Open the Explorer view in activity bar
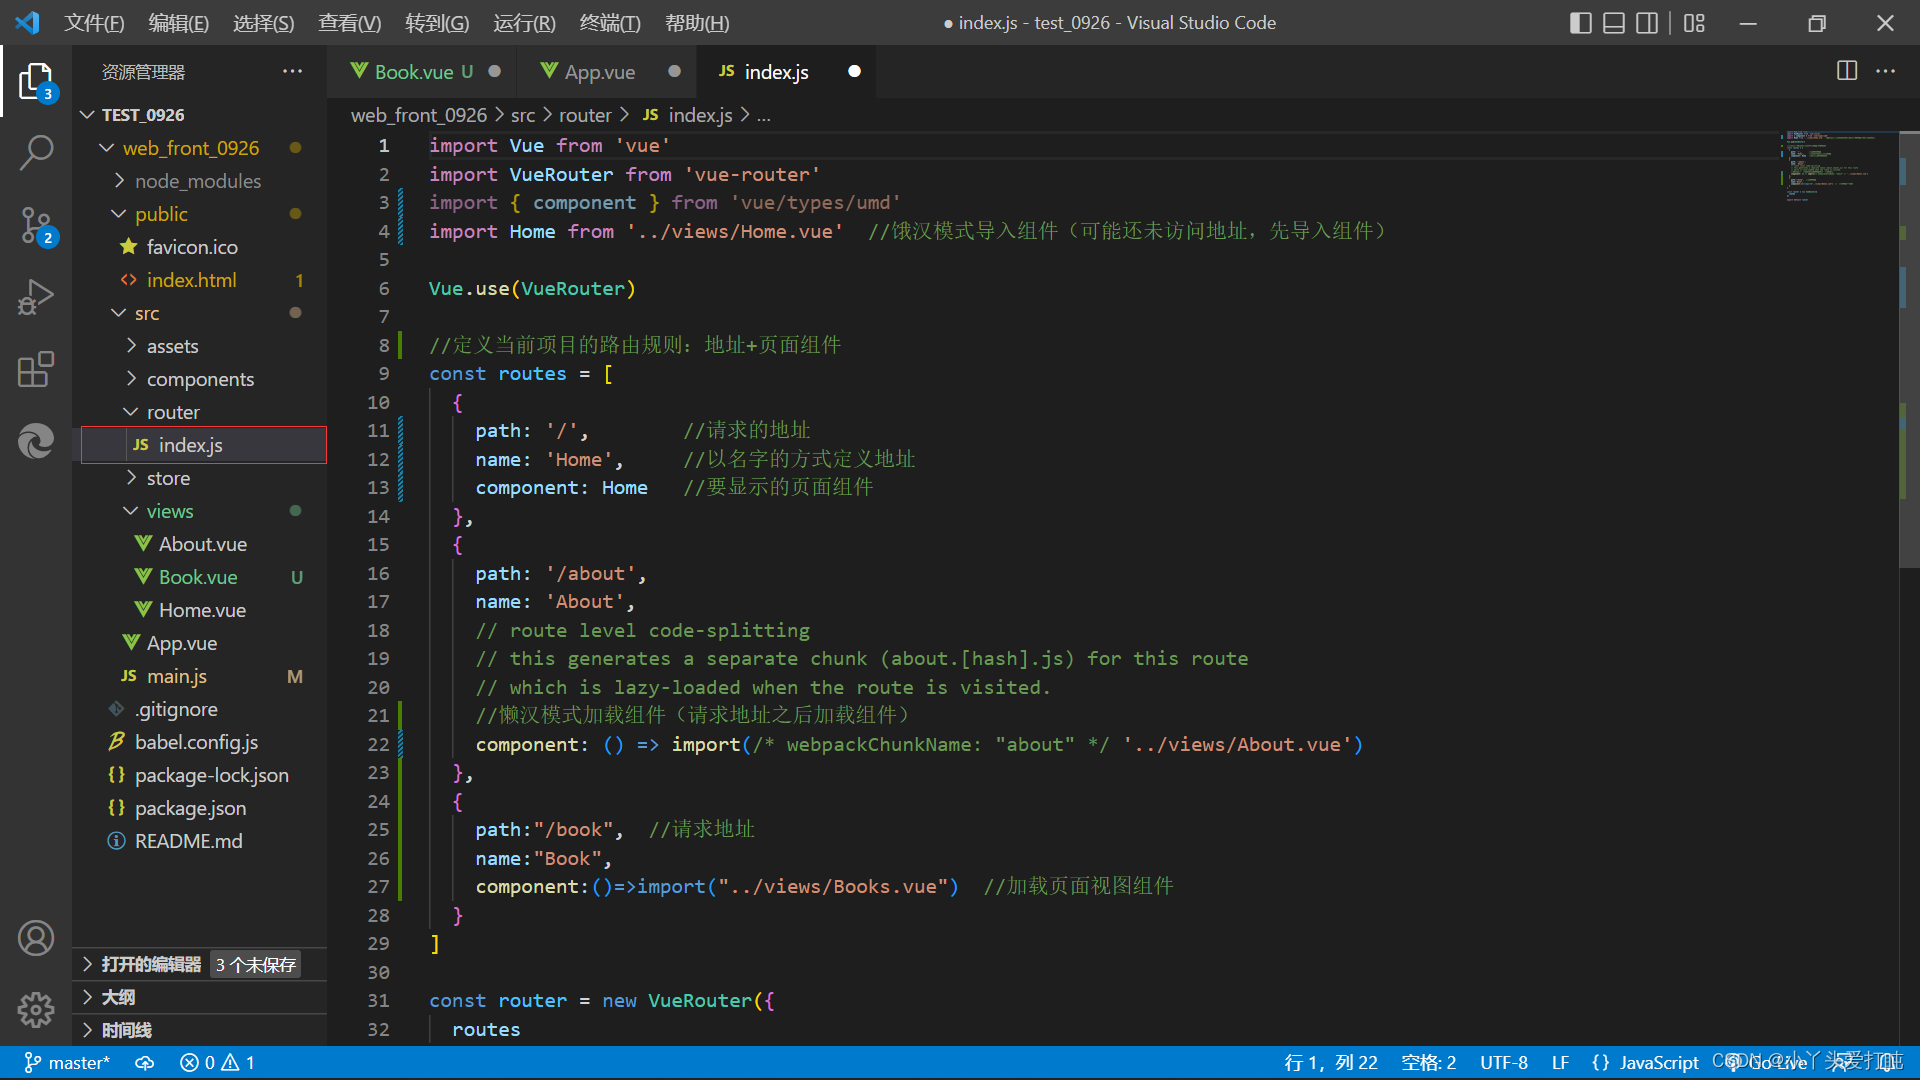Screen dimensions: 1920x1080 (36, 82)
